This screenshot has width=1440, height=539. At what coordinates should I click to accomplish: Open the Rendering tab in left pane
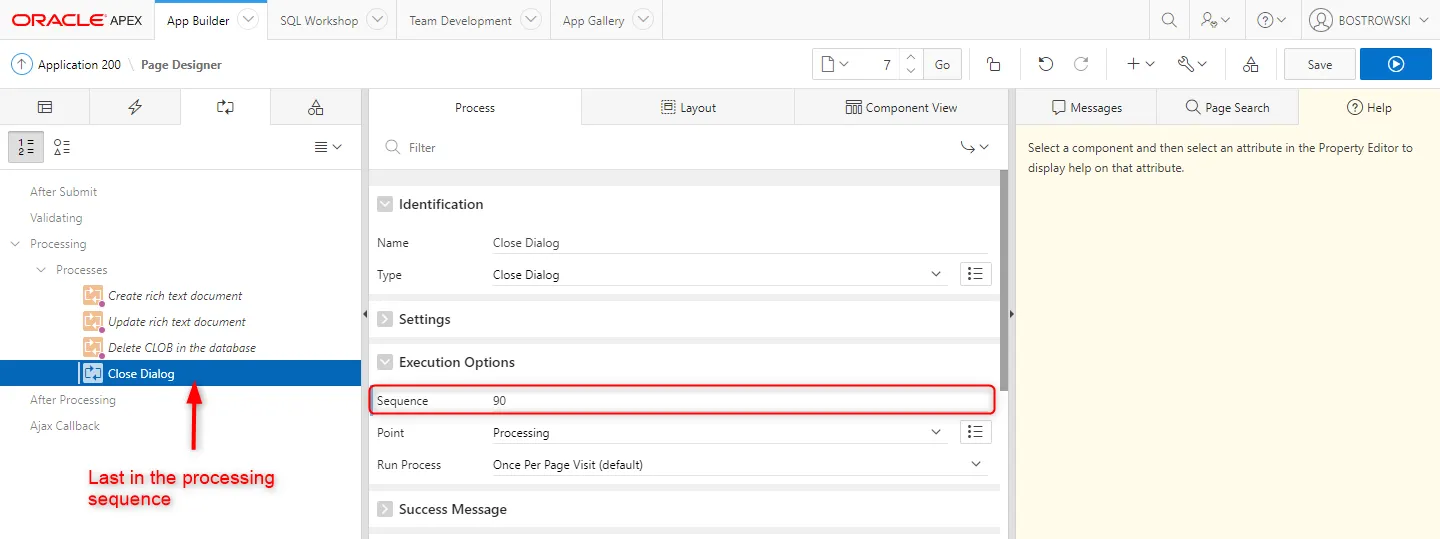(45, 107)
